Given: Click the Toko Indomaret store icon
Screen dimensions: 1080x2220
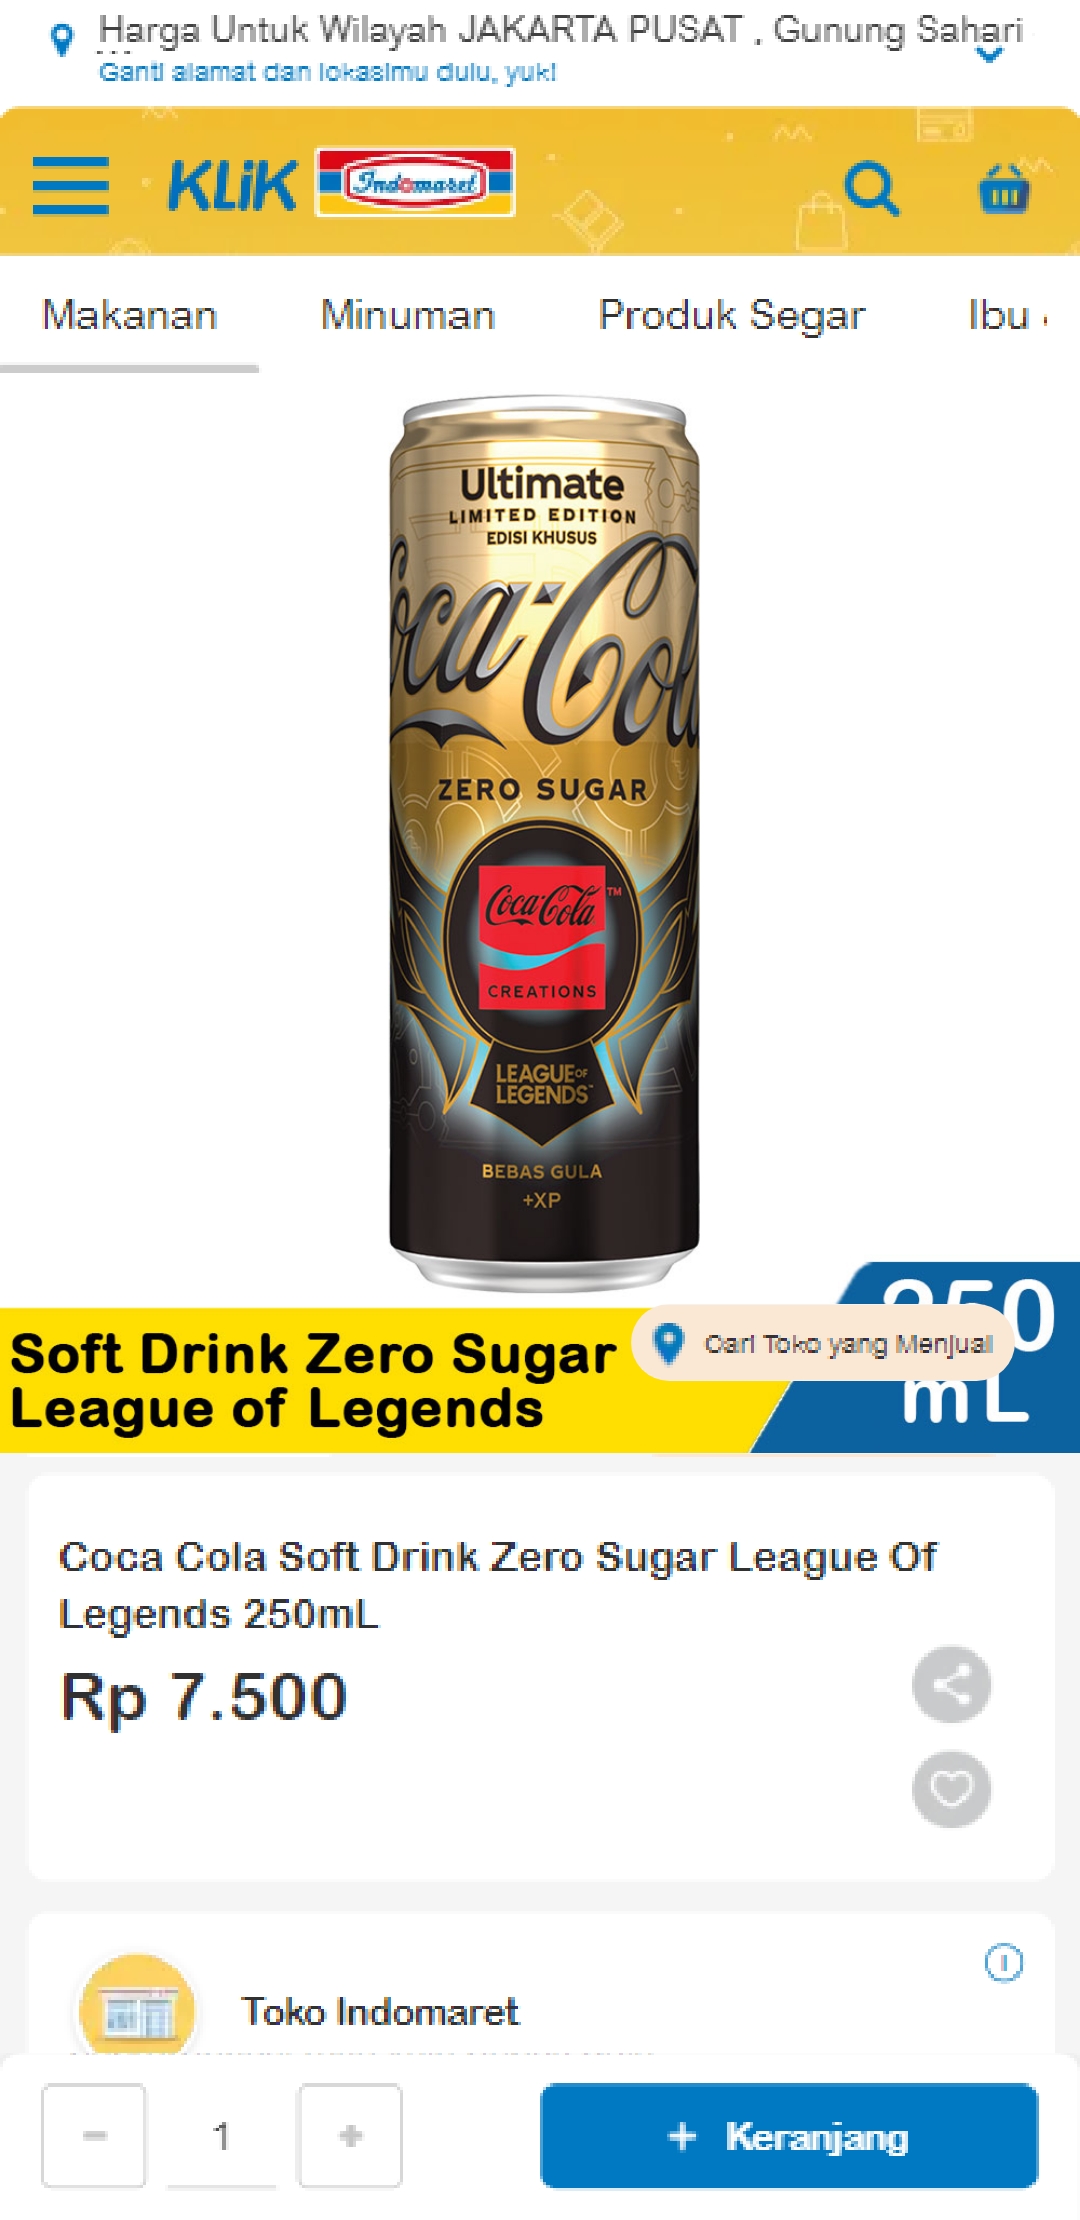Looking at the screenshot, I should [138, 2008].
